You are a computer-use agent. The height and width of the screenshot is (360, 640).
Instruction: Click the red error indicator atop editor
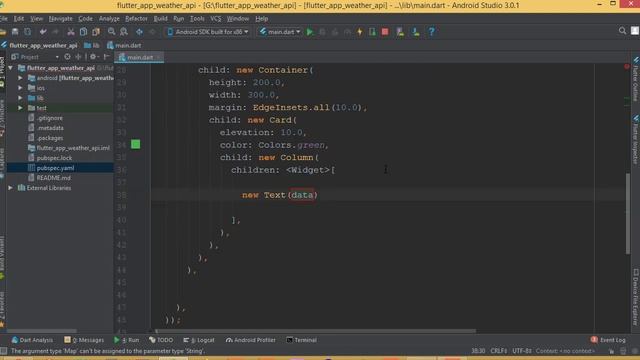(627, 66)
